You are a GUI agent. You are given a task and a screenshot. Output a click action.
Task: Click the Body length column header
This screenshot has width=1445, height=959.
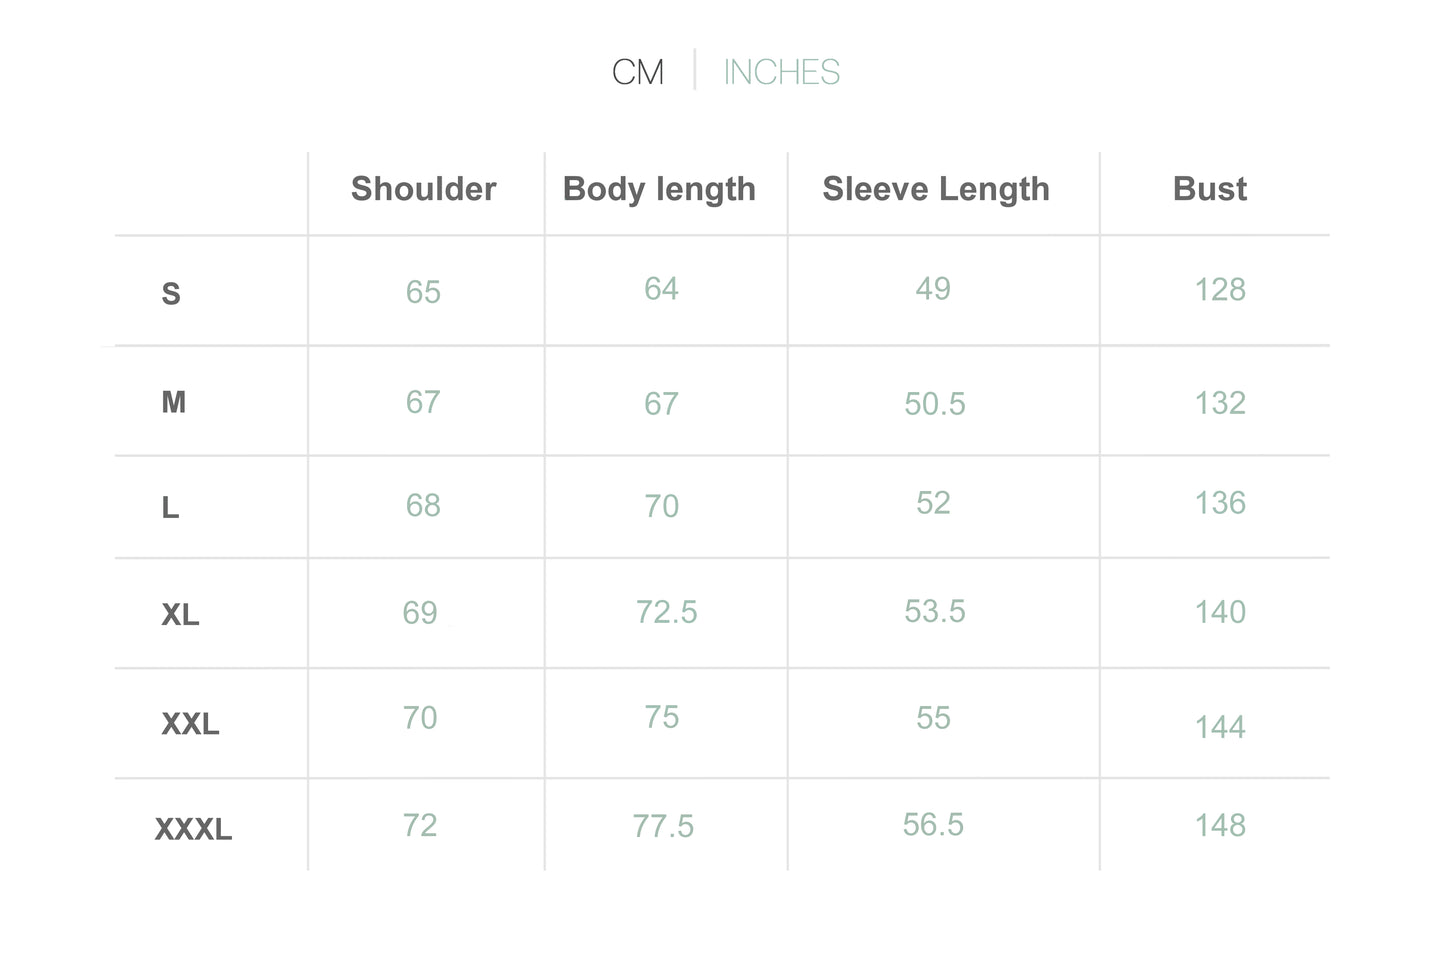click(659, 190)
